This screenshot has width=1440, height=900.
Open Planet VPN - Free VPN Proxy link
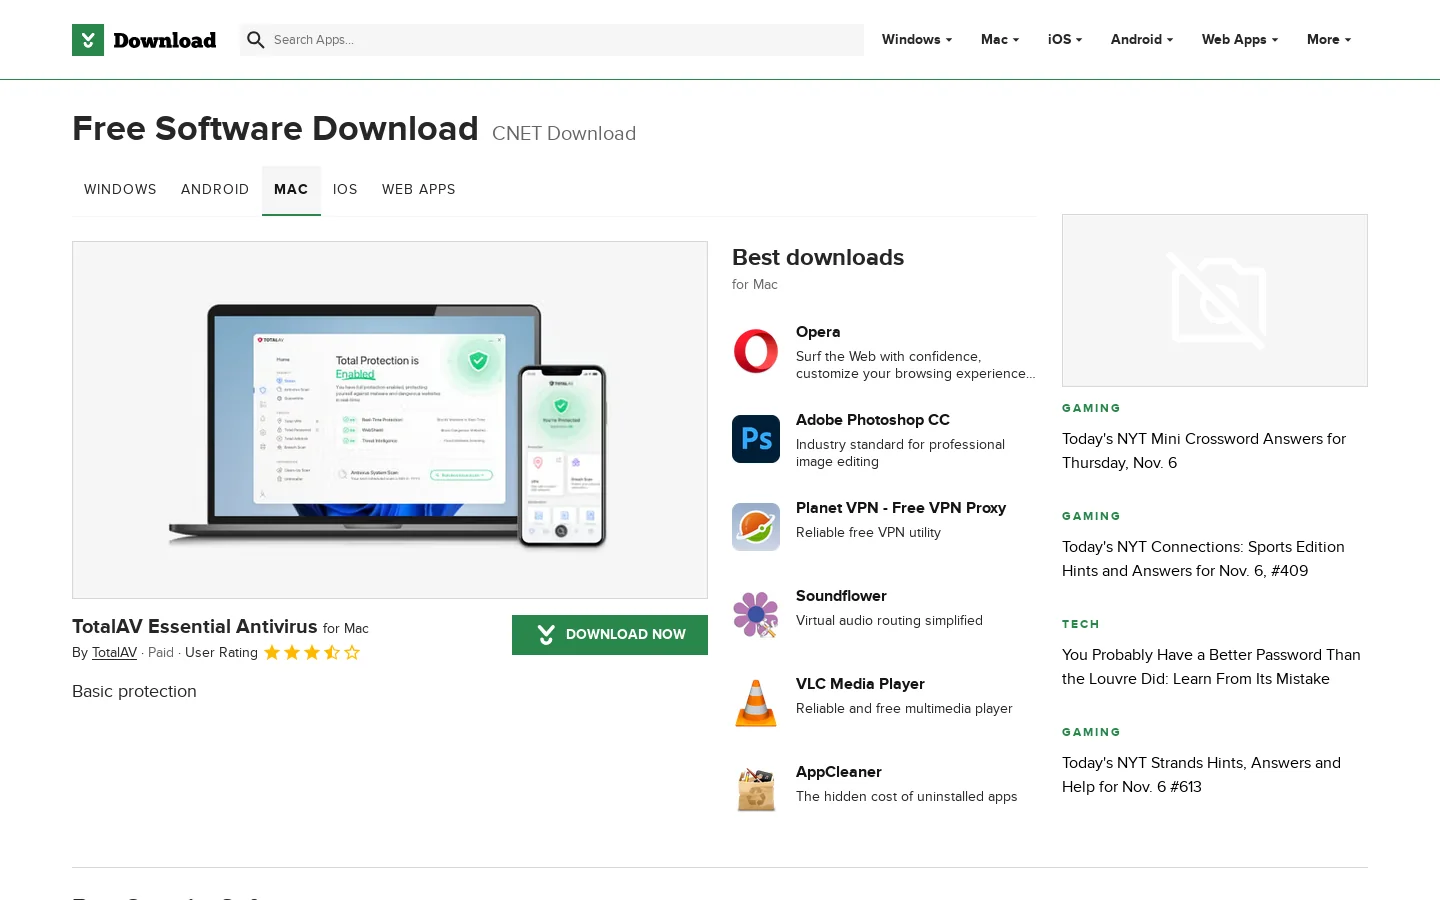pos(901,508)
